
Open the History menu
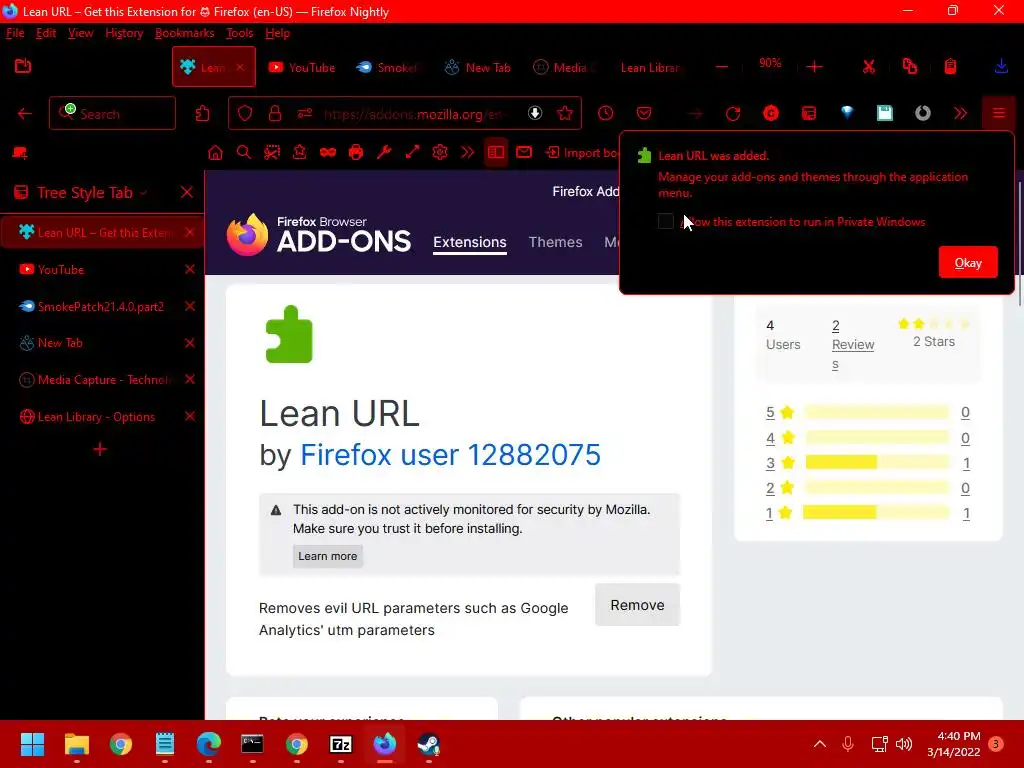click(x=124, y=33)
